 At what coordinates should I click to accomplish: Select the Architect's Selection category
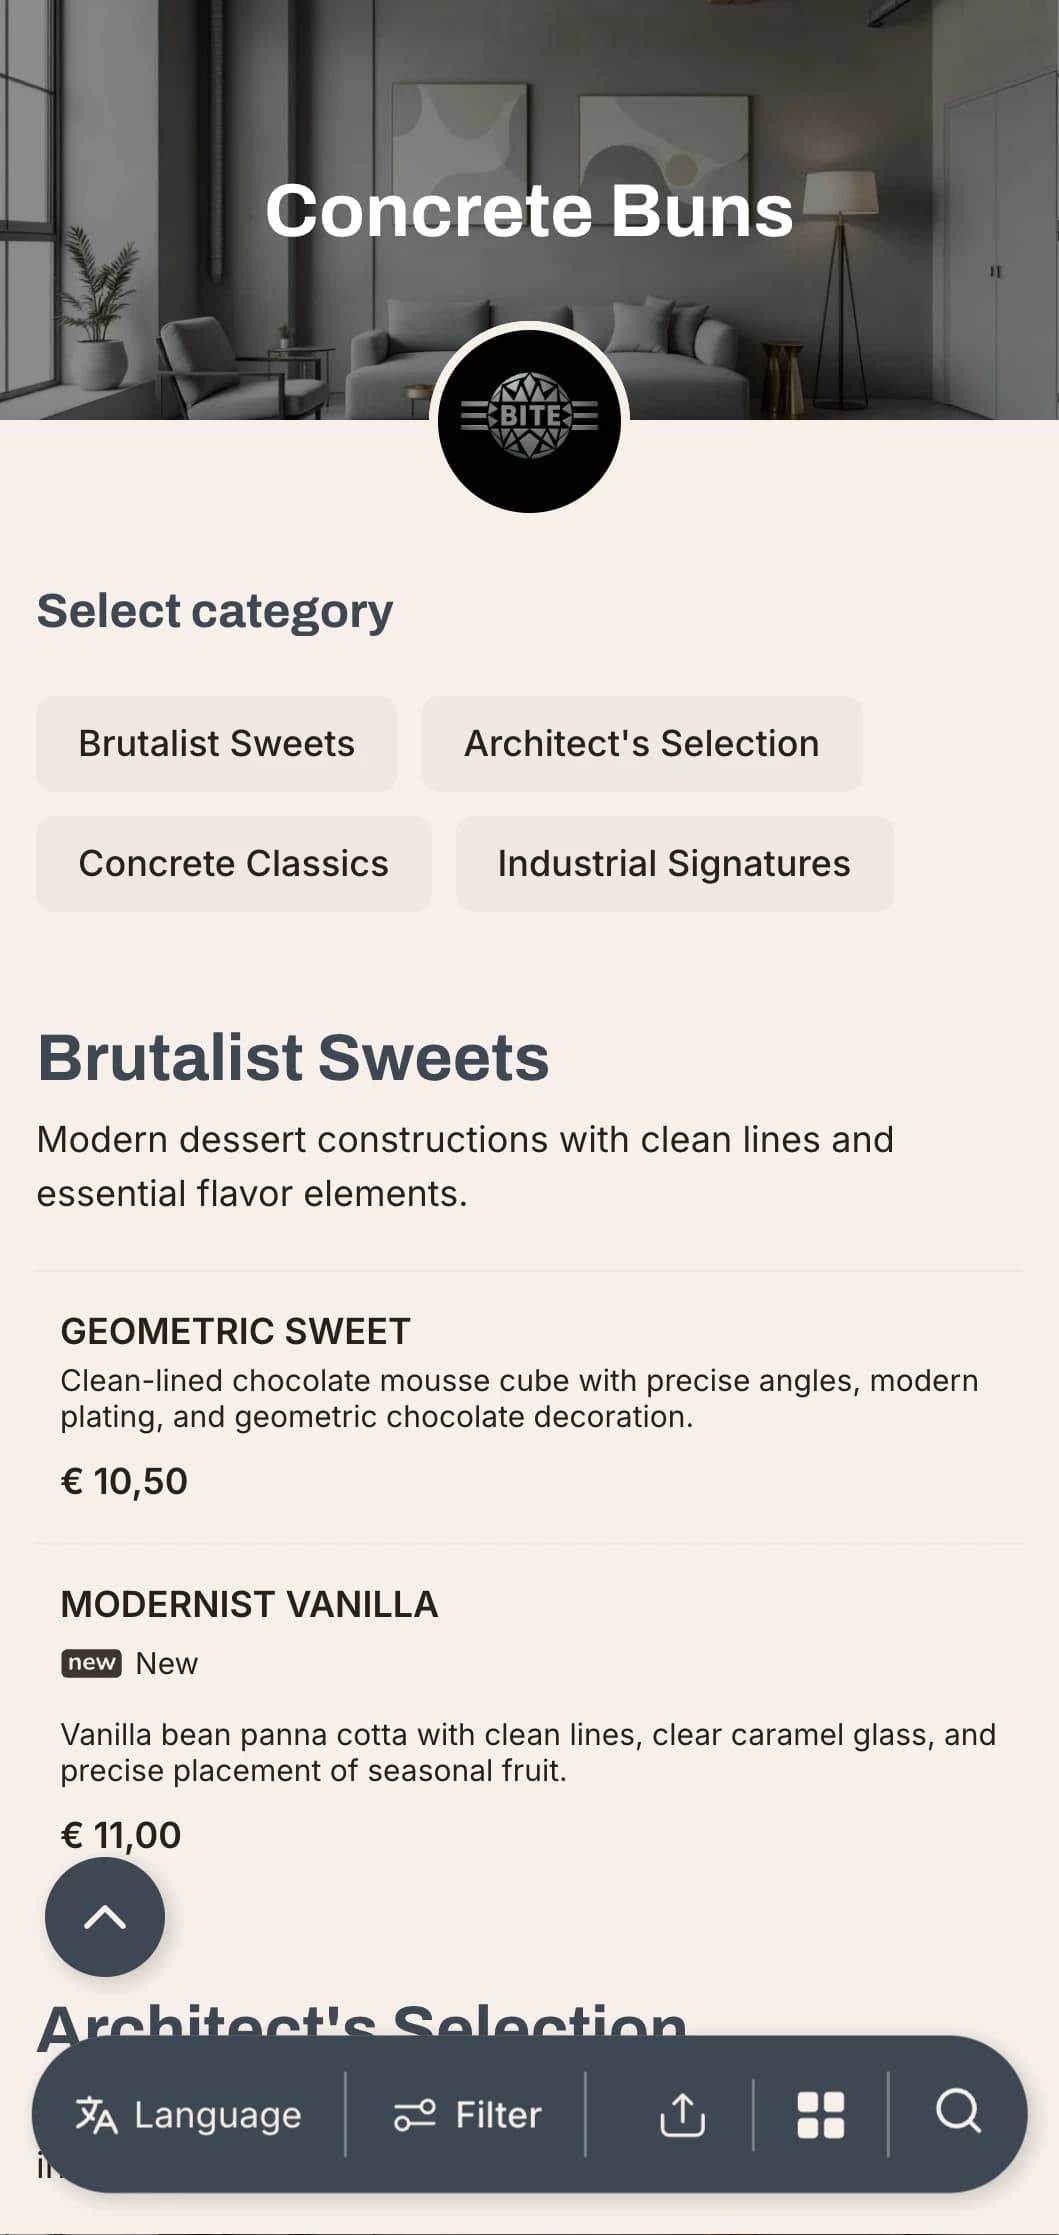tap(642, 744)
